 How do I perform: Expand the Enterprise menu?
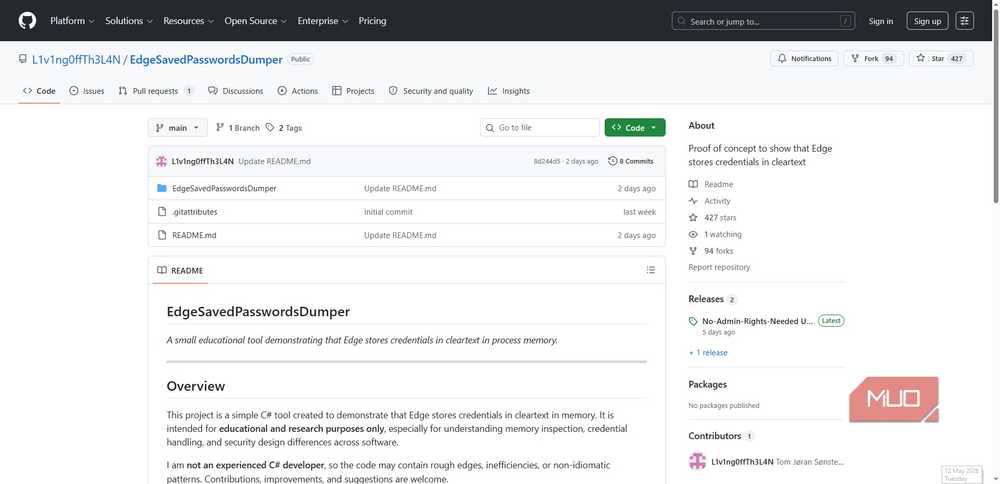(x=323, y=21)
